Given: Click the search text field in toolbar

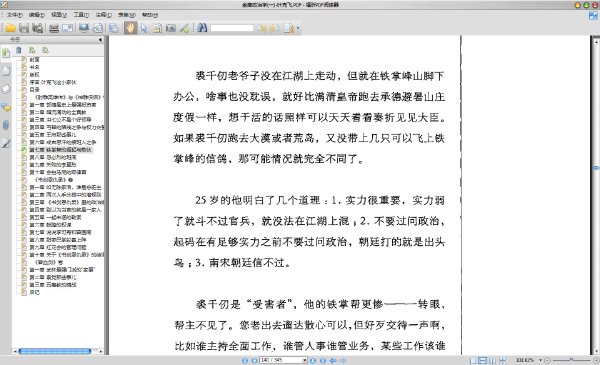Looking at the screenshot, I should click(x=232, y=28).
